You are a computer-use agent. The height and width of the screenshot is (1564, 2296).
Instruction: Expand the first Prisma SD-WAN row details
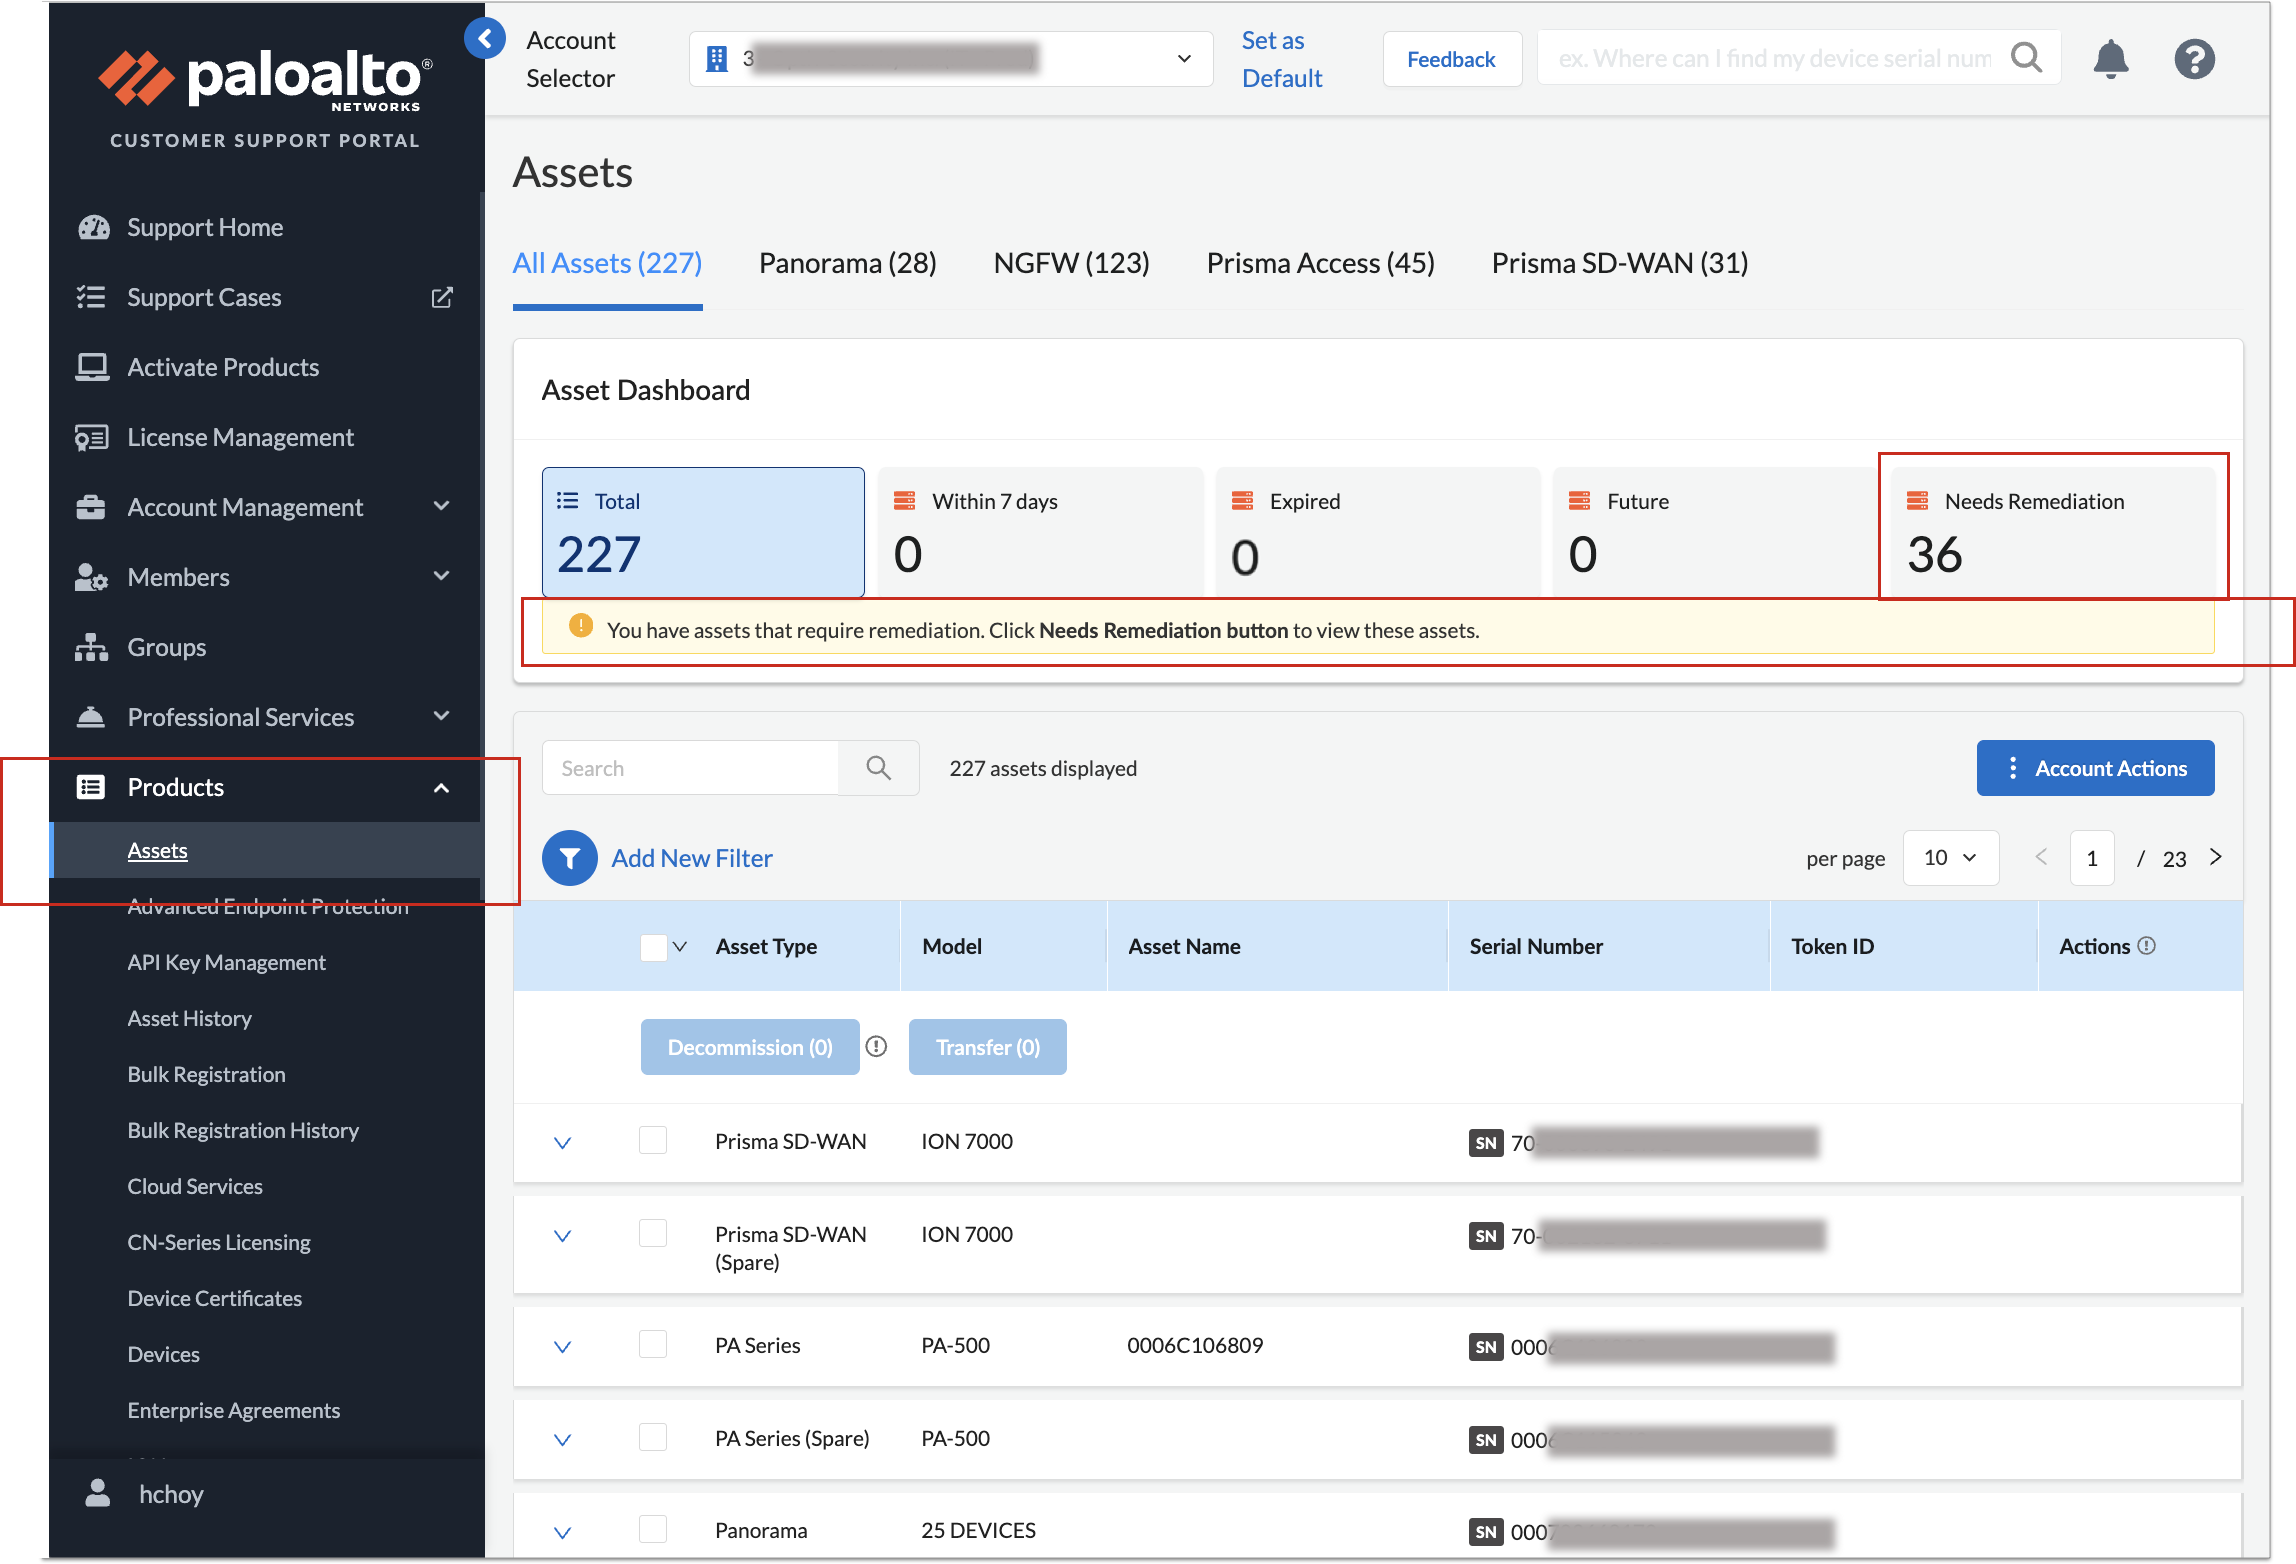pos(562,1142)
